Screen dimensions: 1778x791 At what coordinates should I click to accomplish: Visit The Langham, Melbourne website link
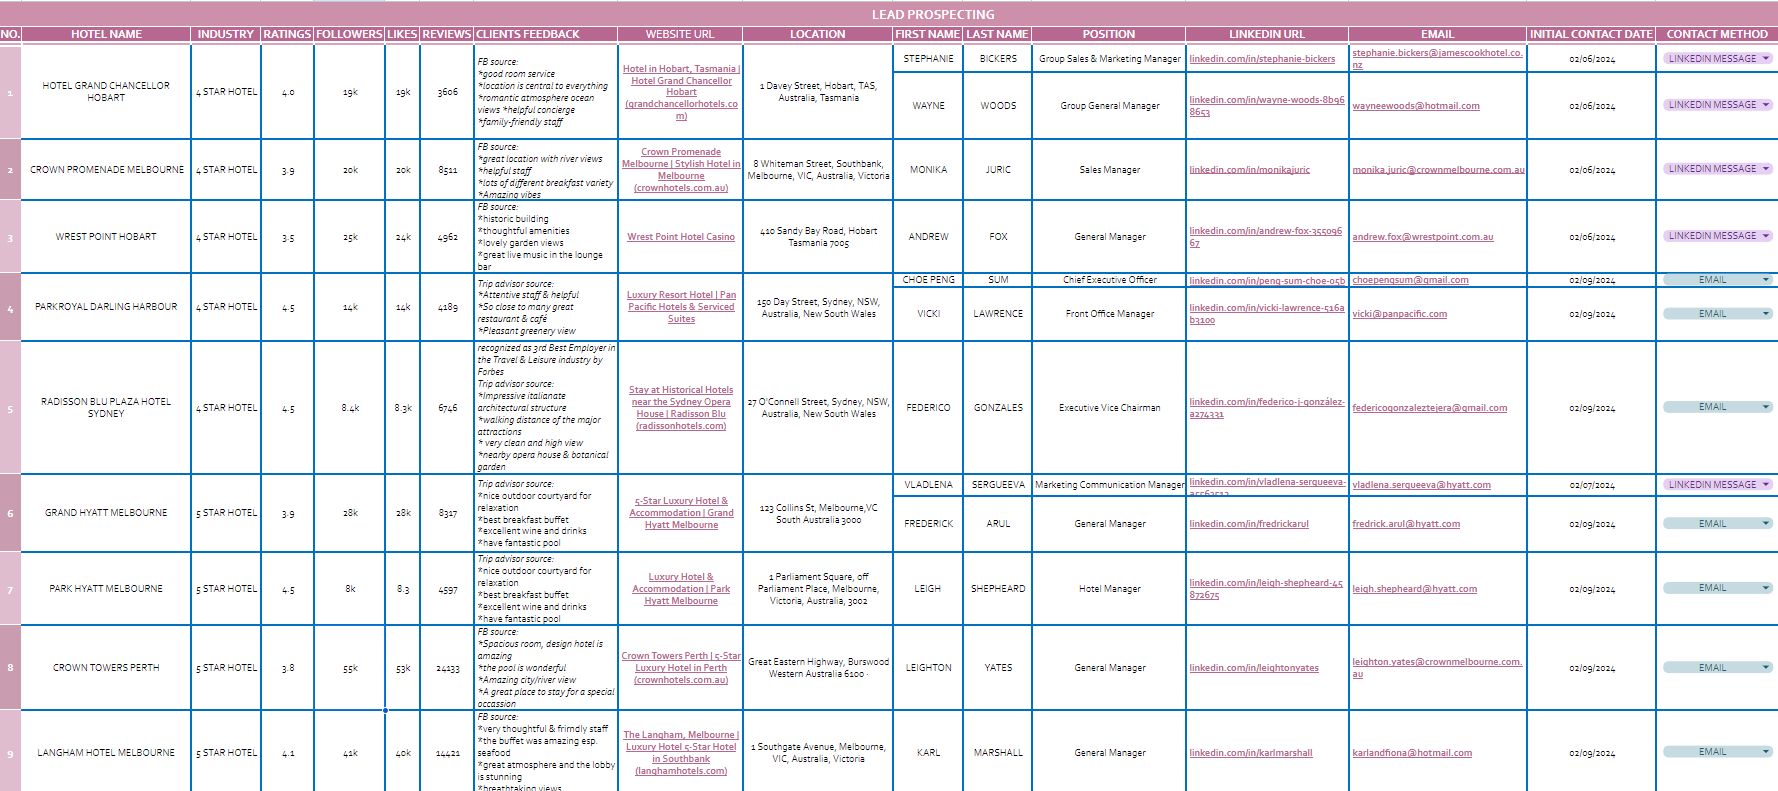pos(681,753)
